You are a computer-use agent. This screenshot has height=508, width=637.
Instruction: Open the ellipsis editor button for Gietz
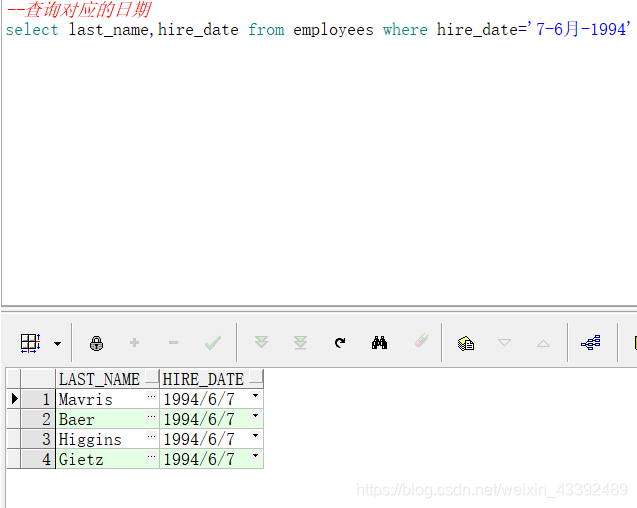pyautogui.click(x=152, y=456)
